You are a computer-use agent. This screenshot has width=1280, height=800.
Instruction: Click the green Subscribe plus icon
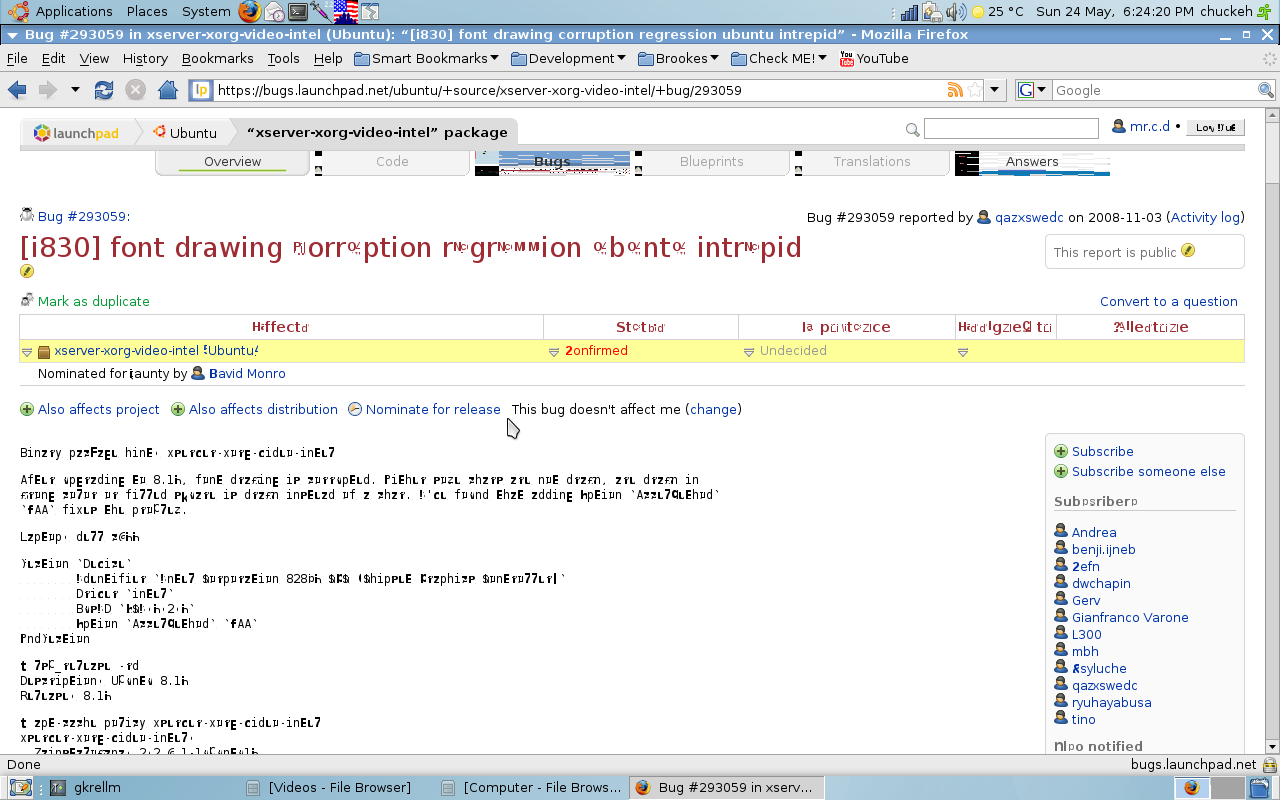pos(1061,452)
